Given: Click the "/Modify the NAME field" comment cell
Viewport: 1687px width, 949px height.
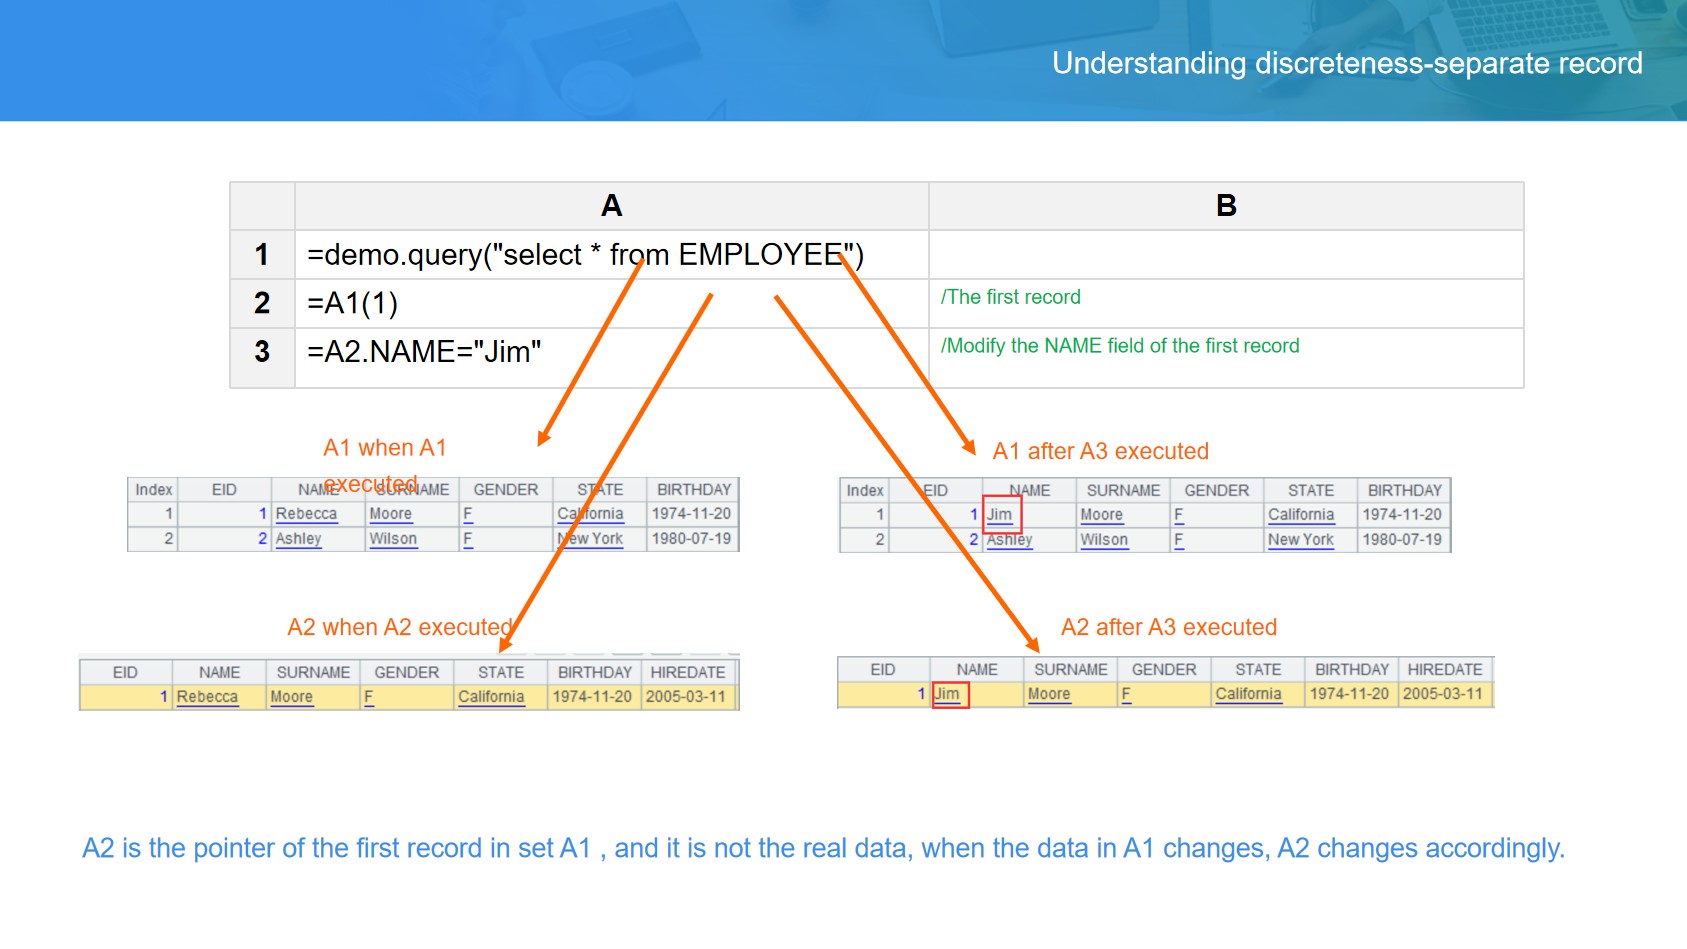Looking at the screenshot, I should (1119, 346).
